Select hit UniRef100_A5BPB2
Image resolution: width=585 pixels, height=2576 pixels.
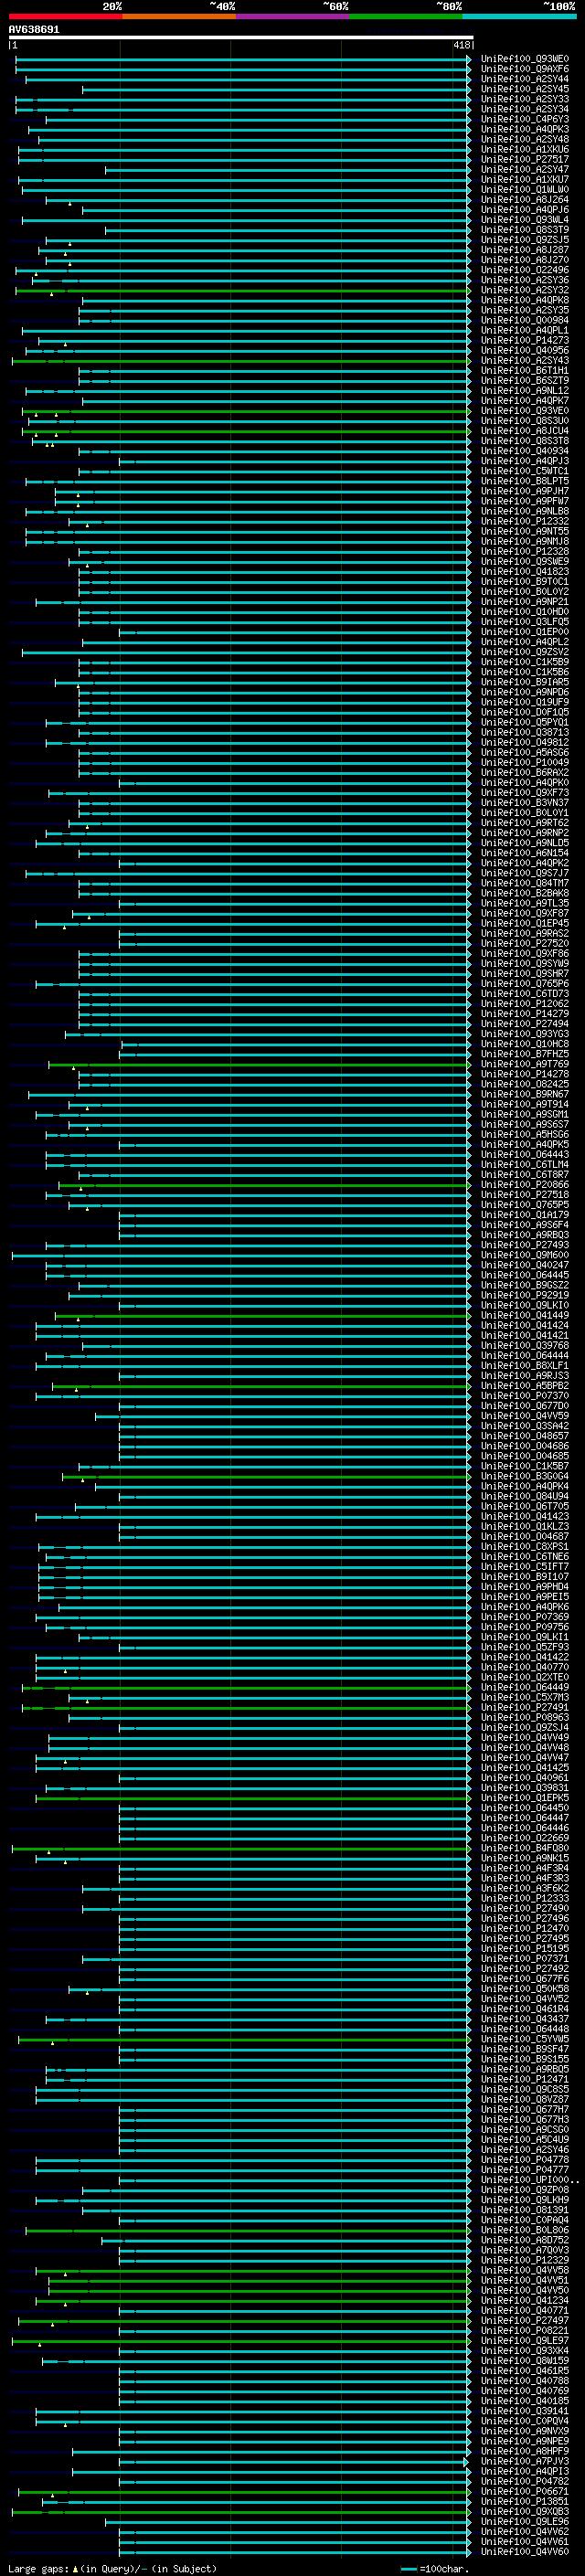point(525,1386)
